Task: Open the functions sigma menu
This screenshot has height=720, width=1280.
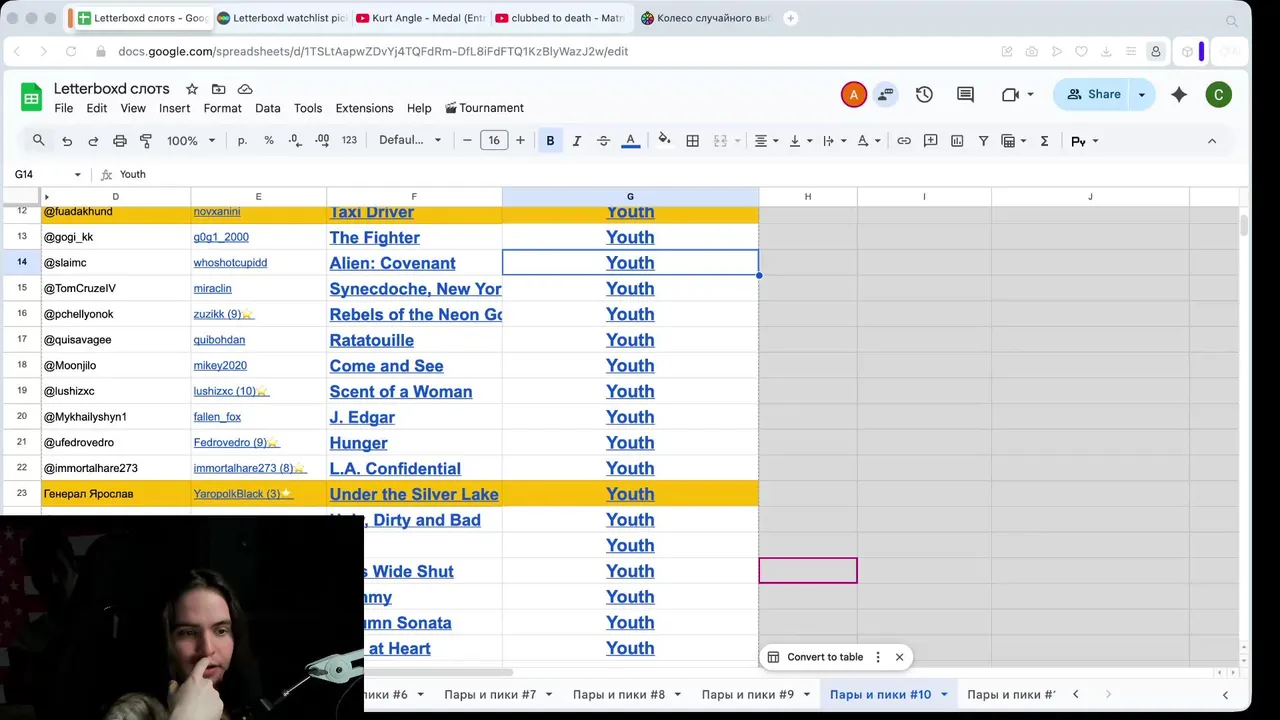Action: pos(1044,141)
